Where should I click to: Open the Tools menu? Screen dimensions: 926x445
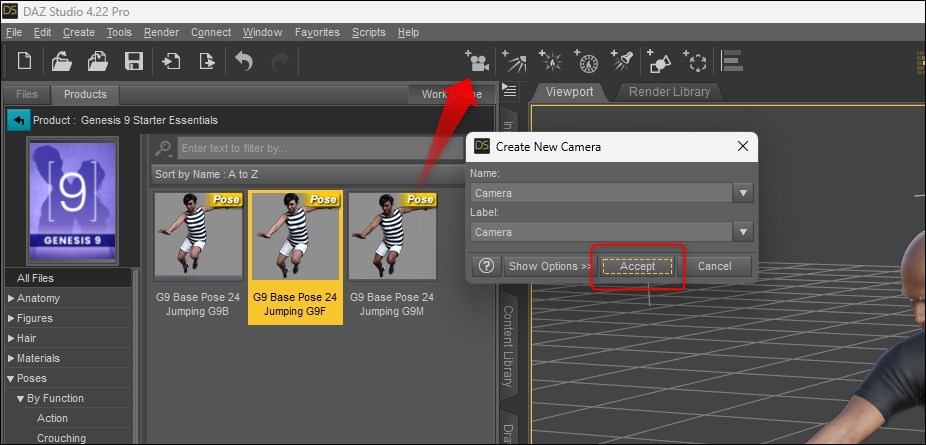click(119, 32)
